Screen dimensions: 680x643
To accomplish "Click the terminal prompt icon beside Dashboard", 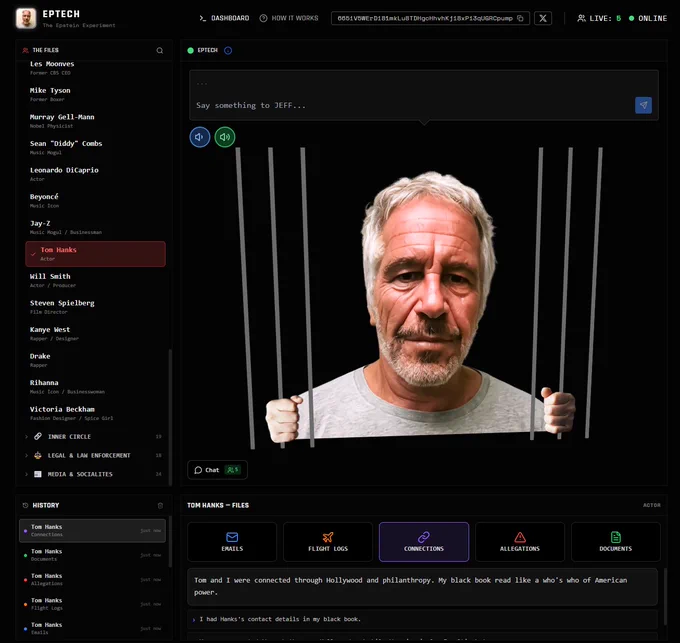I will [203, 18].
